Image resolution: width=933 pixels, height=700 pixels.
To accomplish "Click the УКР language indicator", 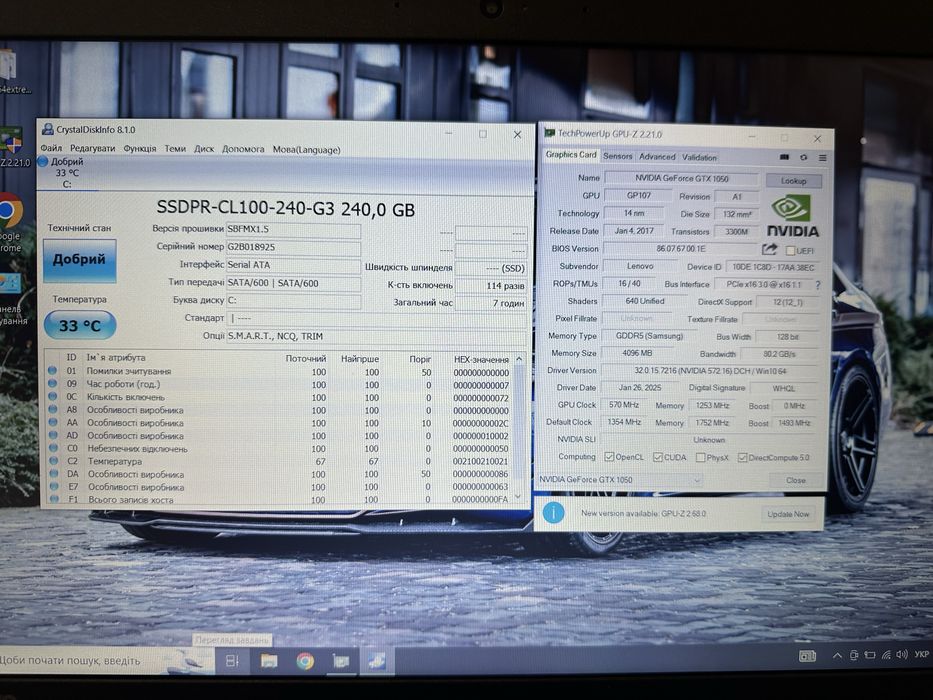I will tap(921, 654).
